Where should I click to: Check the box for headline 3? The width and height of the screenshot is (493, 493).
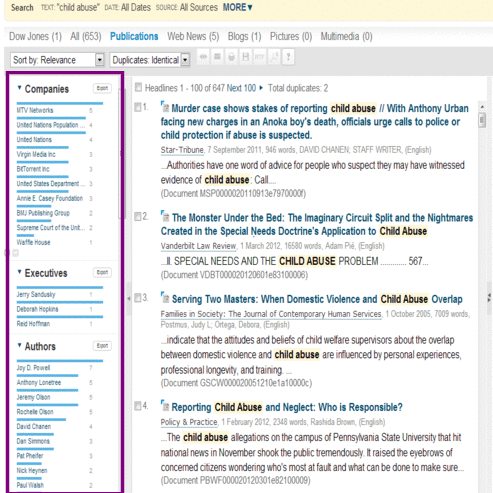[137, 298]
